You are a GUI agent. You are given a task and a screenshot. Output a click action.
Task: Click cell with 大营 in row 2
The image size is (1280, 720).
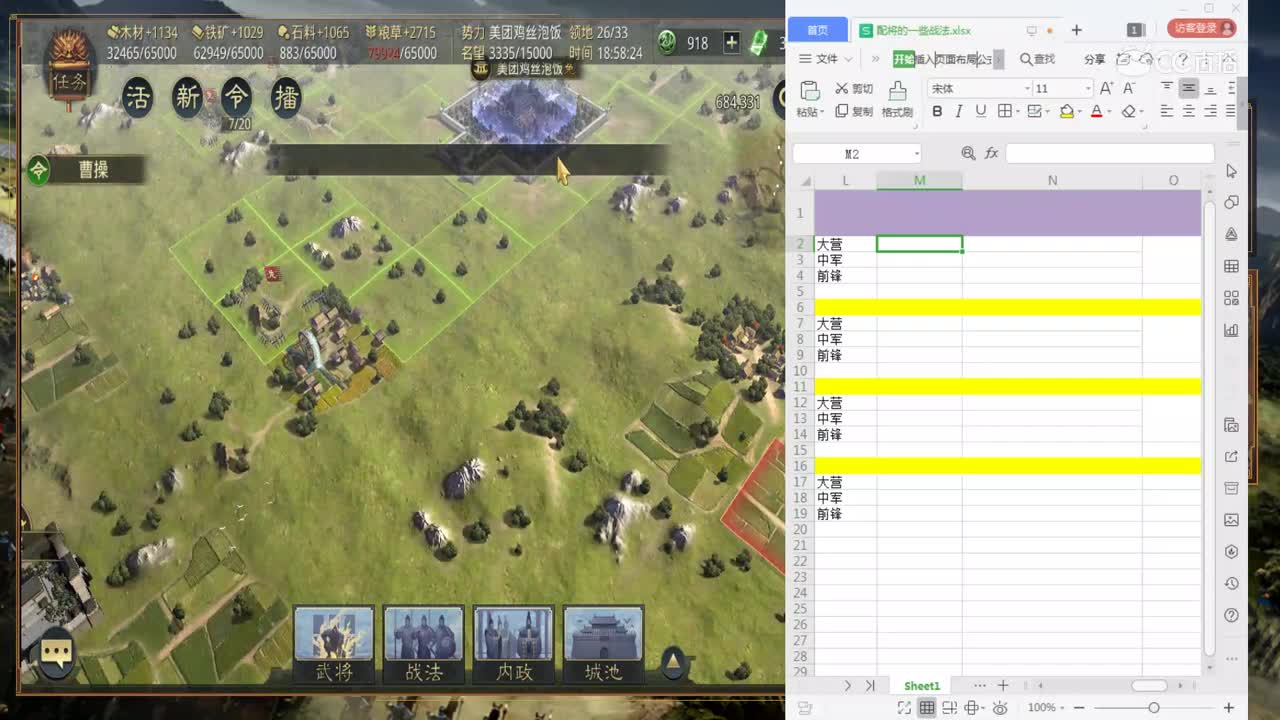pyautogui.click(x=845, y=244)
